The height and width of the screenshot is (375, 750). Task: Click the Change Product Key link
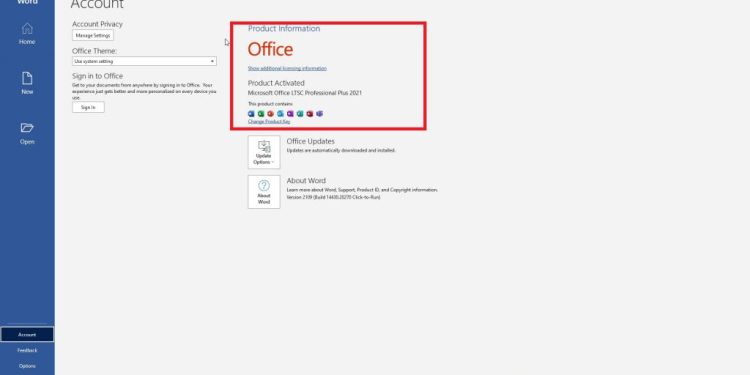point(269,121)
